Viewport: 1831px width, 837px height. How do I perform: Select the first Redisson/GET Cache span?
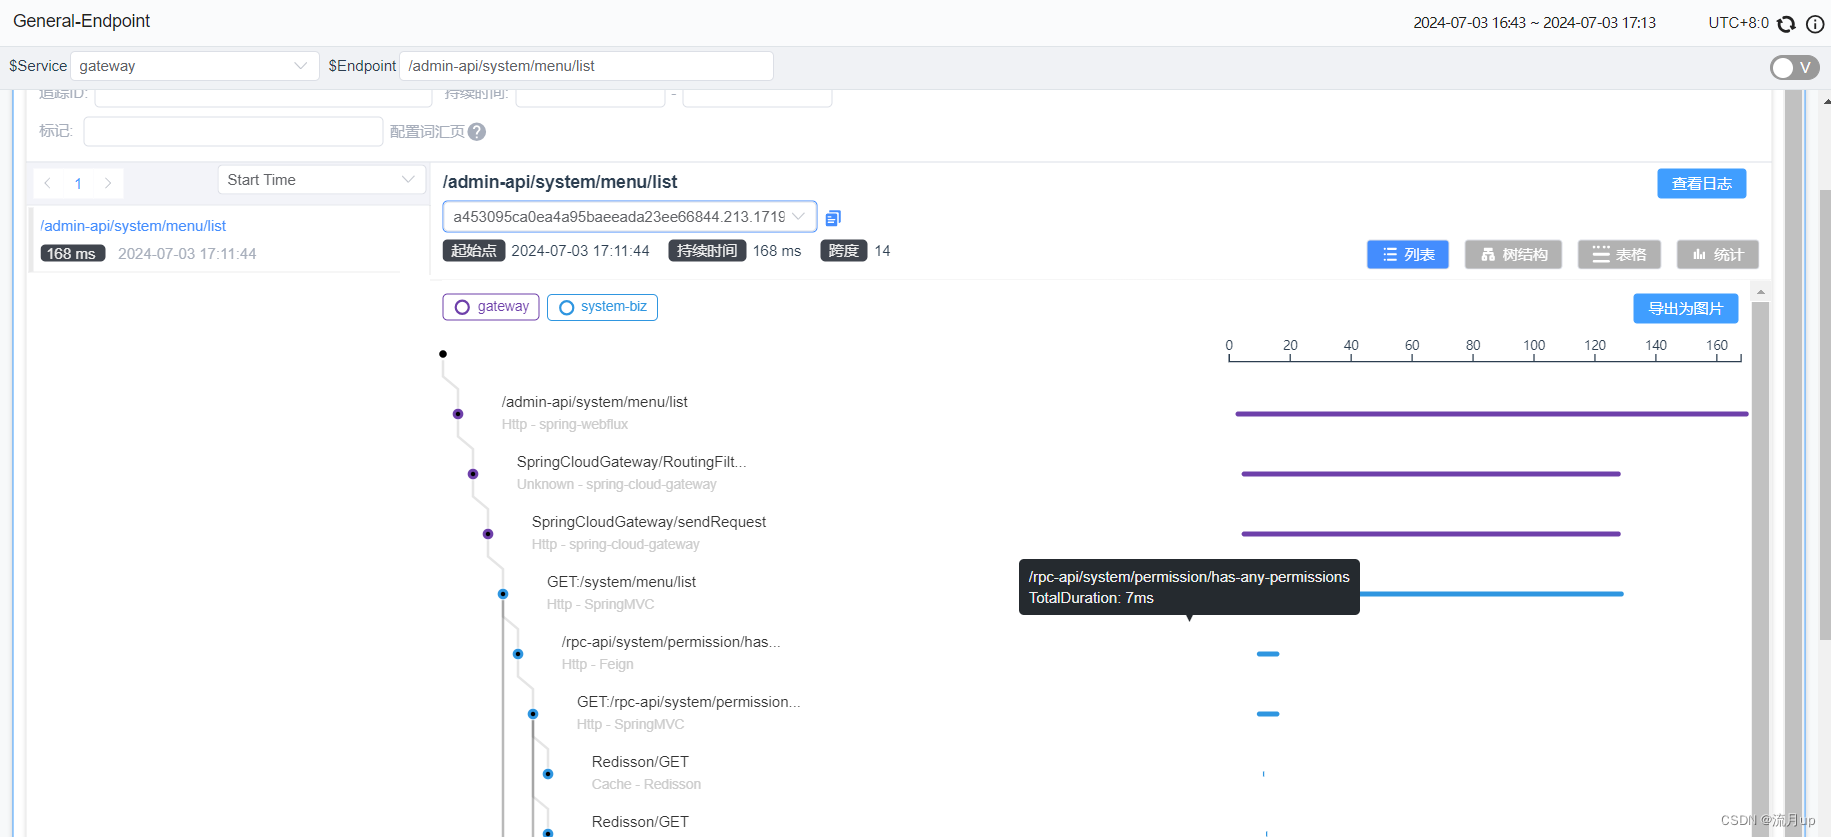click(640, 762)
